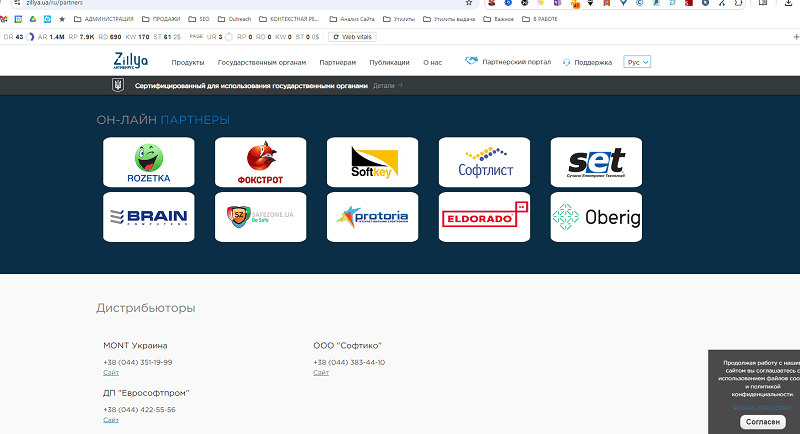Open the Chrome downloads icon
800x434 pixels.
pyautogui.click(x=788, y=3)
